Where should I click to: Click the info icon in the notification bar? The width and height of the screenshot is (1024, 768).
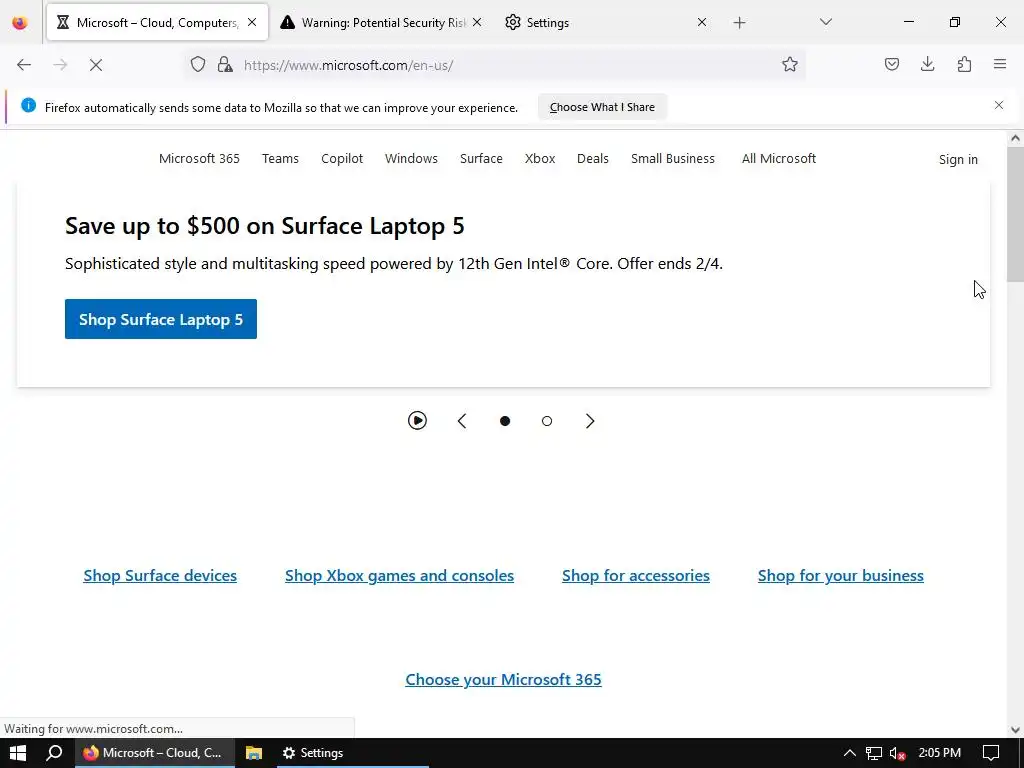29,105
